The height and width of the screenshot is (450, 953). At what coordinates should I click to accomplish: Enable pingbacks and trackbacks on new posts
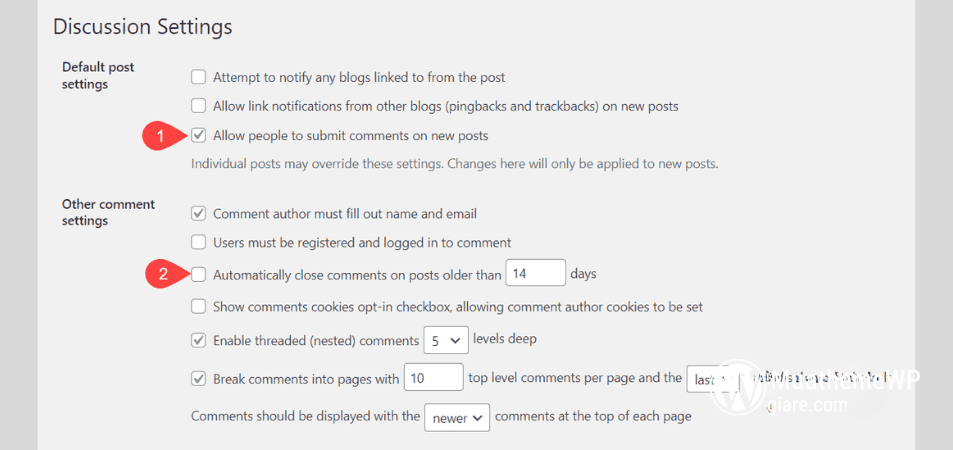point(199,106)
